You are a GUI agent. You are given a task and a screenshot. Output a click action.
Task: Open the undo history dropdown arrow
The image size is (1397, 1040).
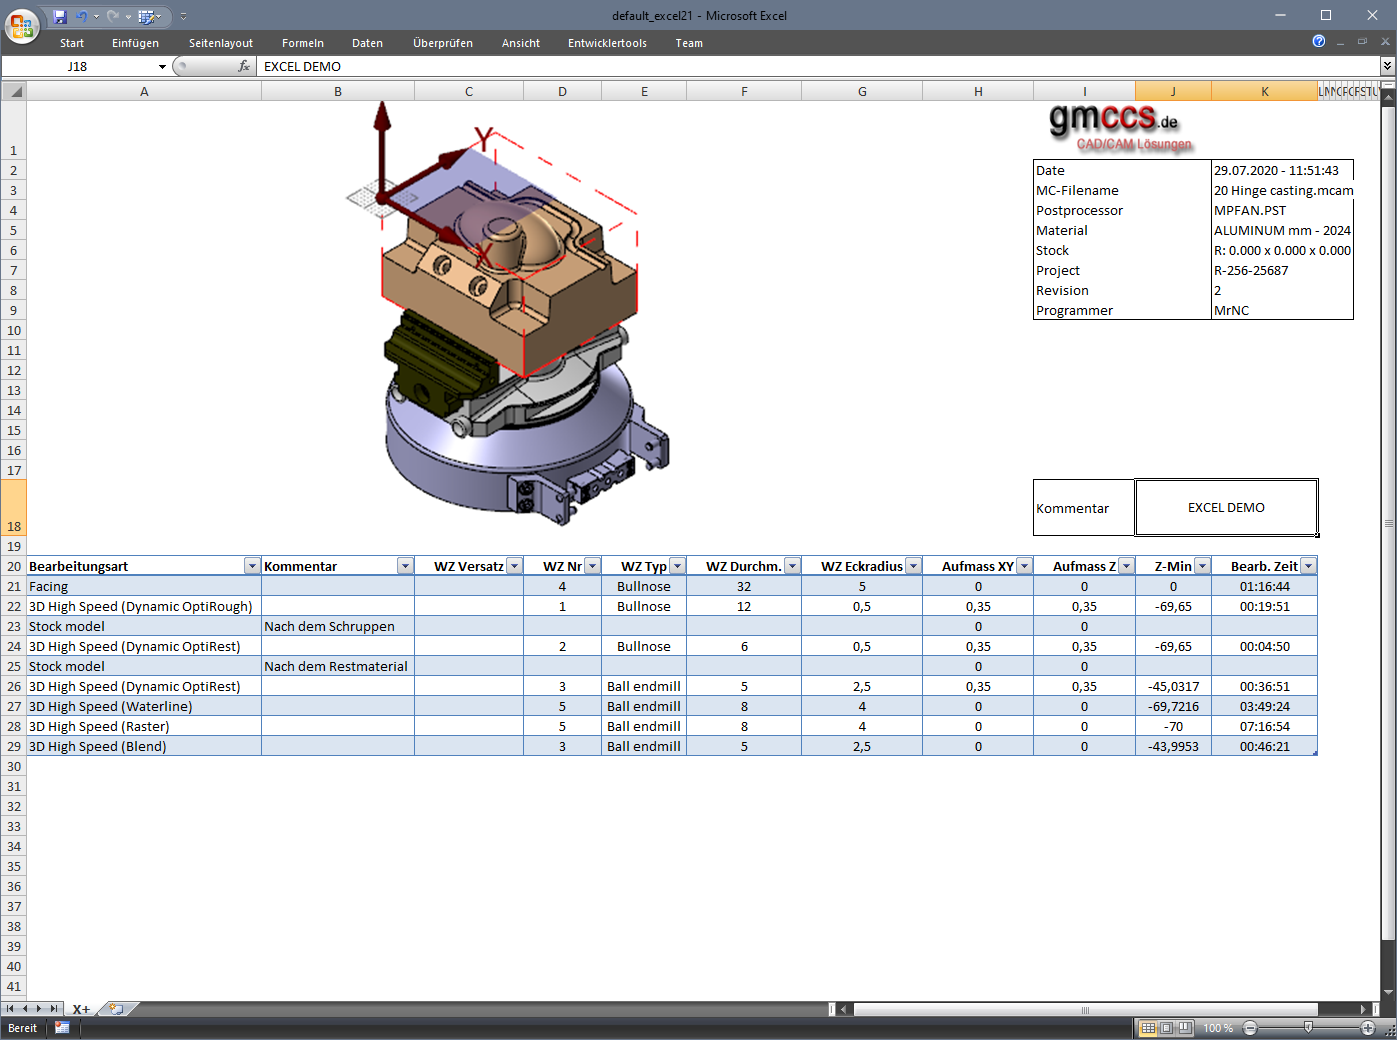click(x=96, y=17)
